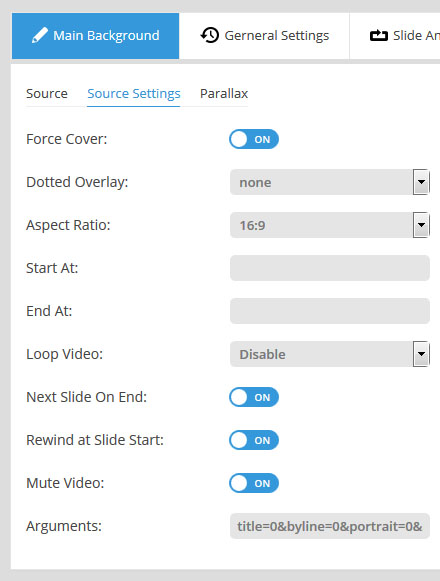Click the End At input field

coord(330,311)
